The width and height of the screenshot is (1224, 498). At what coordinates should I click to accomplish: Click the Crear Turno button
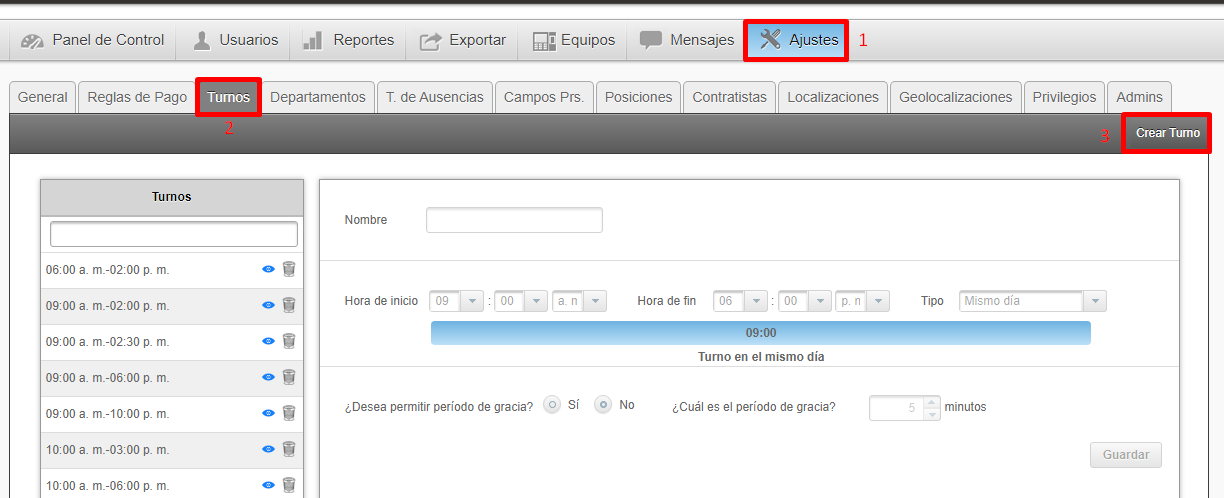point(1167,133)
